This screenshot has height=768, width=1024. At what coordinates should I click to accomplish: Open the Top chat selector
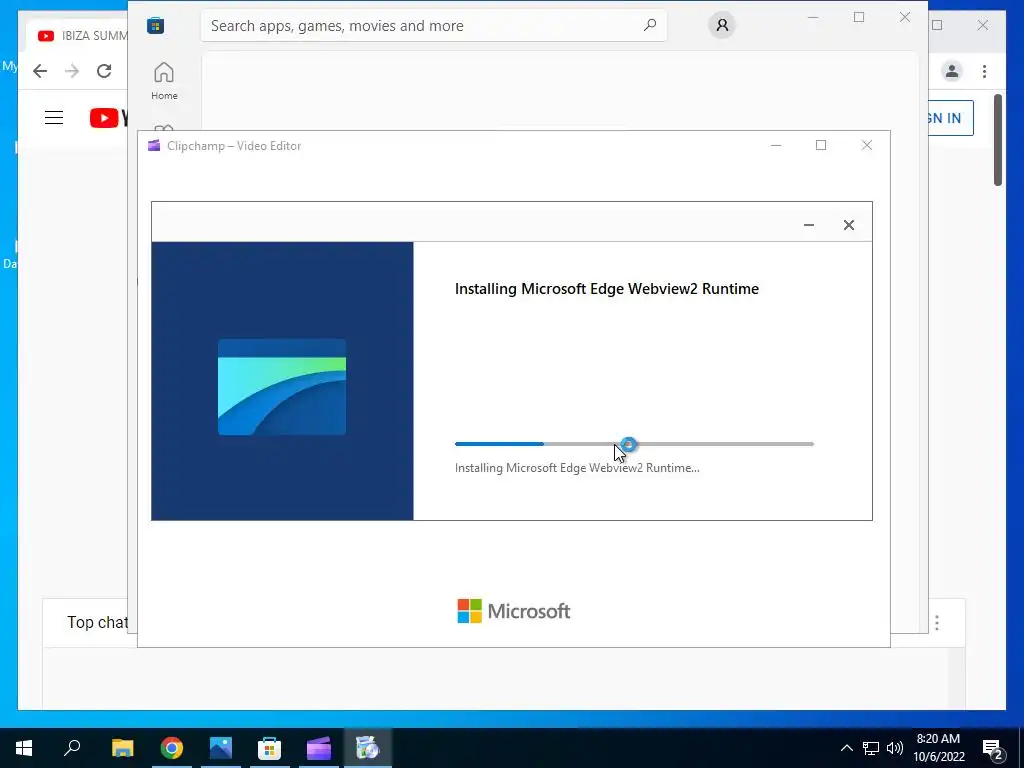coord(97,622)
